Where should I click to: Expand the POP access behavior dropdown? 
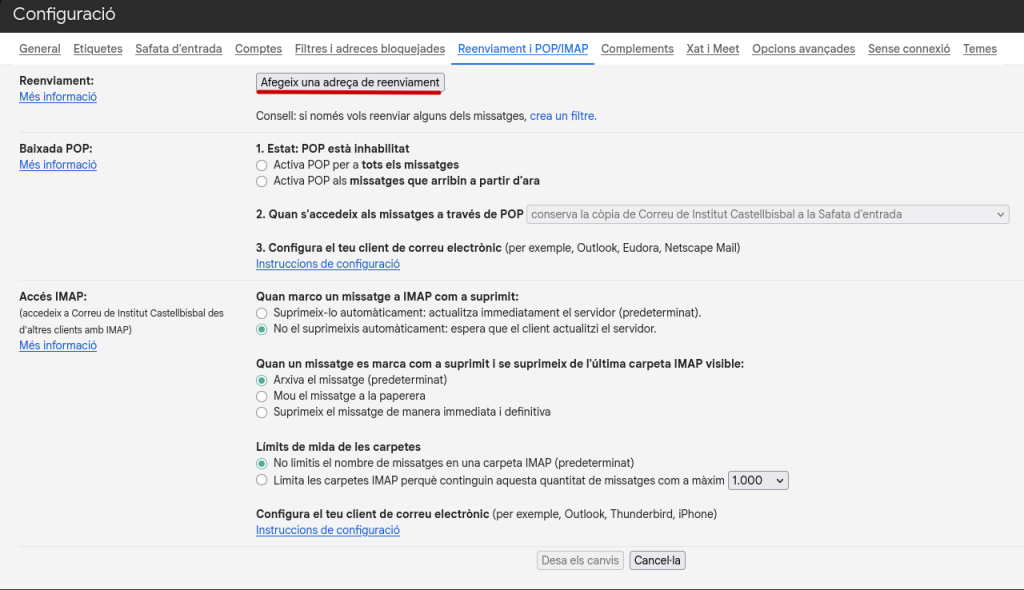tap(767, 214)
